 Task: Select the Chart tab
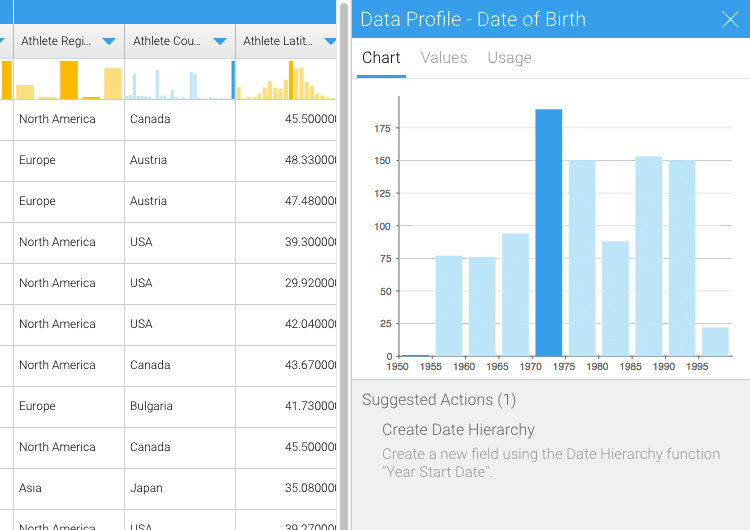pos(381,58)
